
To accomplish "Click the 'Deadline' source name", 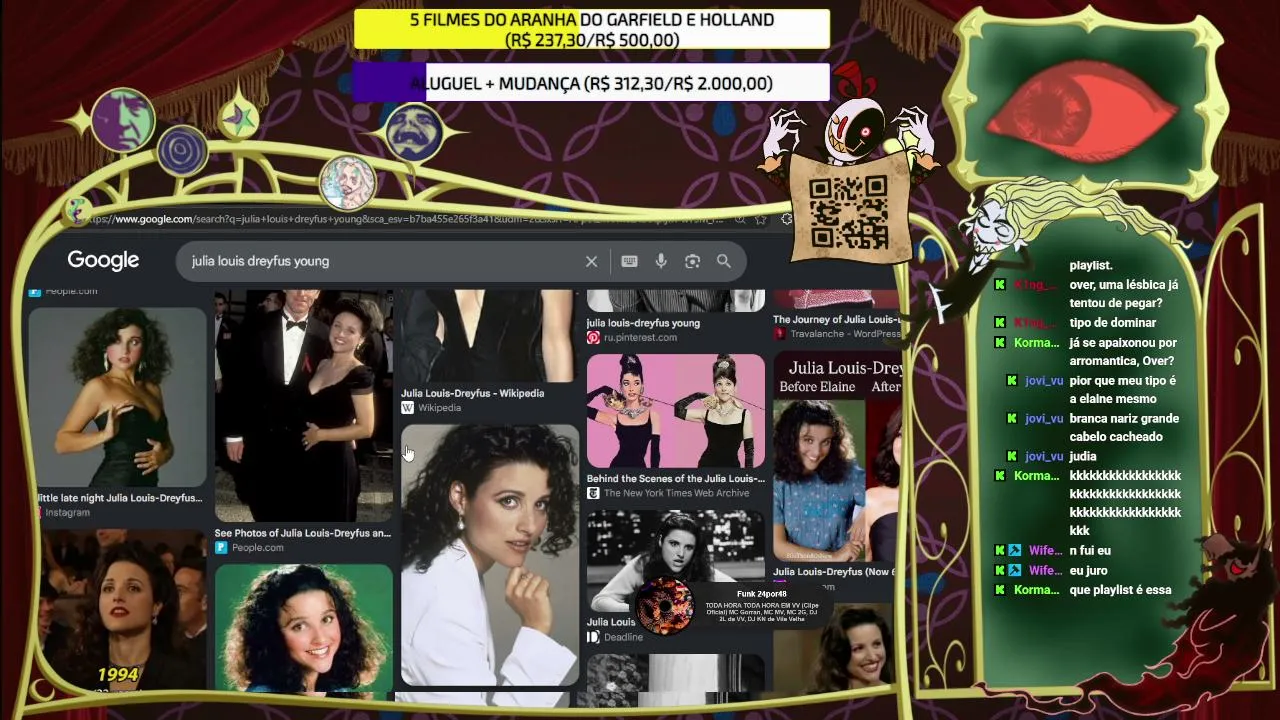I will coord(623,637).
